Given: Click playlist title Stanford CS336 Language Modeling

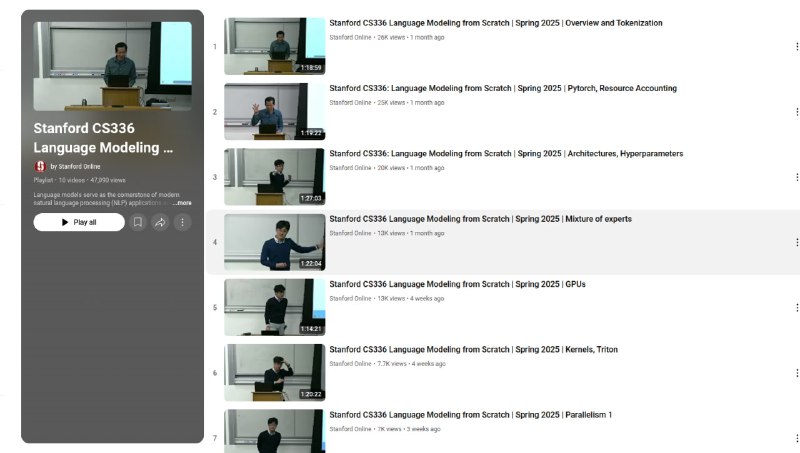Looking at the screenshot, I should click(103, 138).
